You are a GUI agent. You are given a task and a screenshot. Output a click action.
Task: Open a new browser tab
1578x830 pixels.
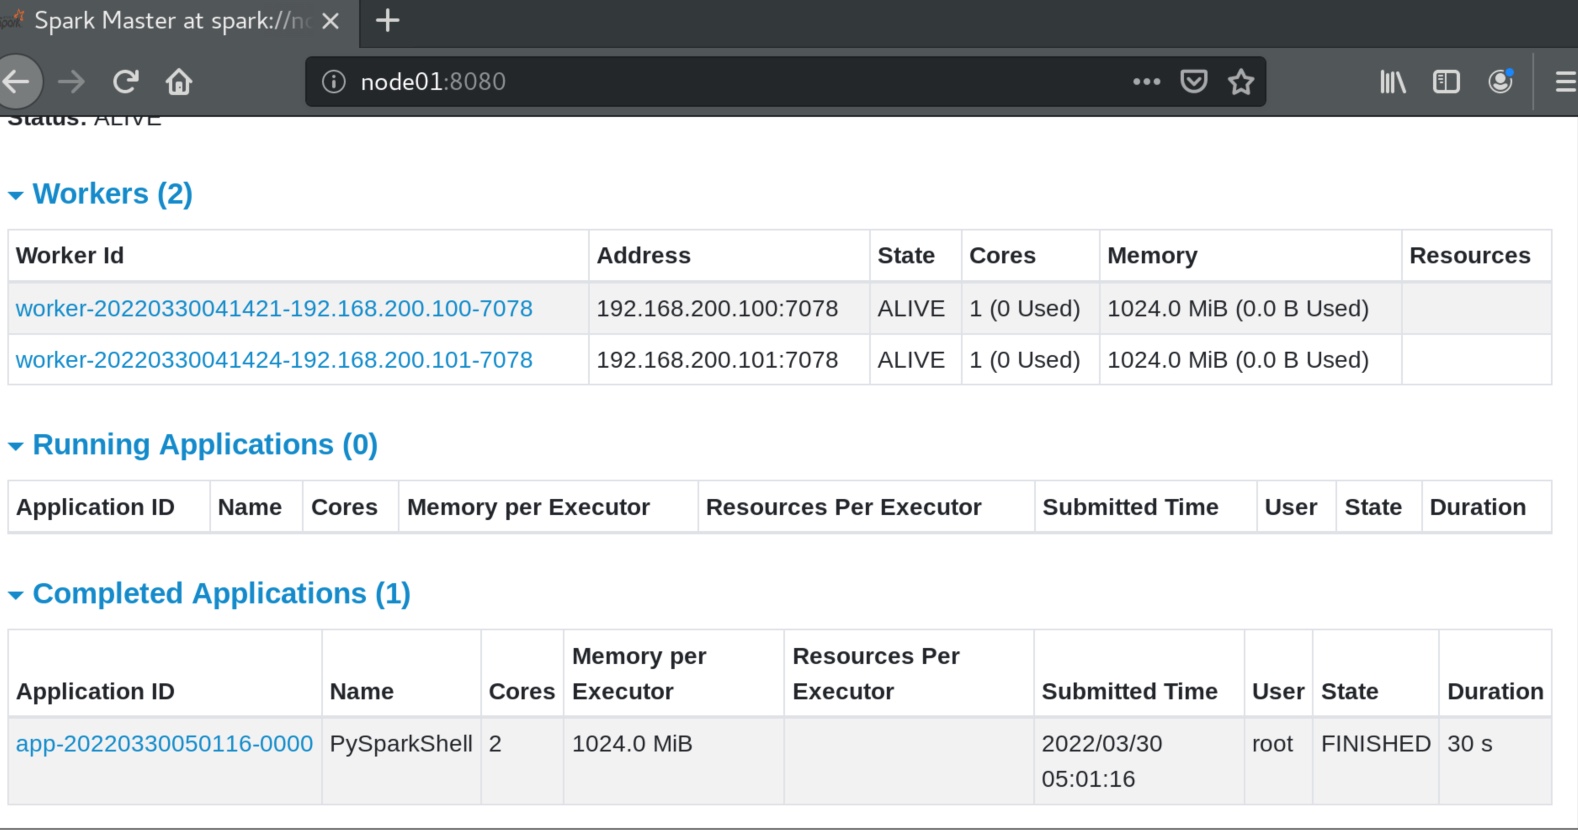387,20
